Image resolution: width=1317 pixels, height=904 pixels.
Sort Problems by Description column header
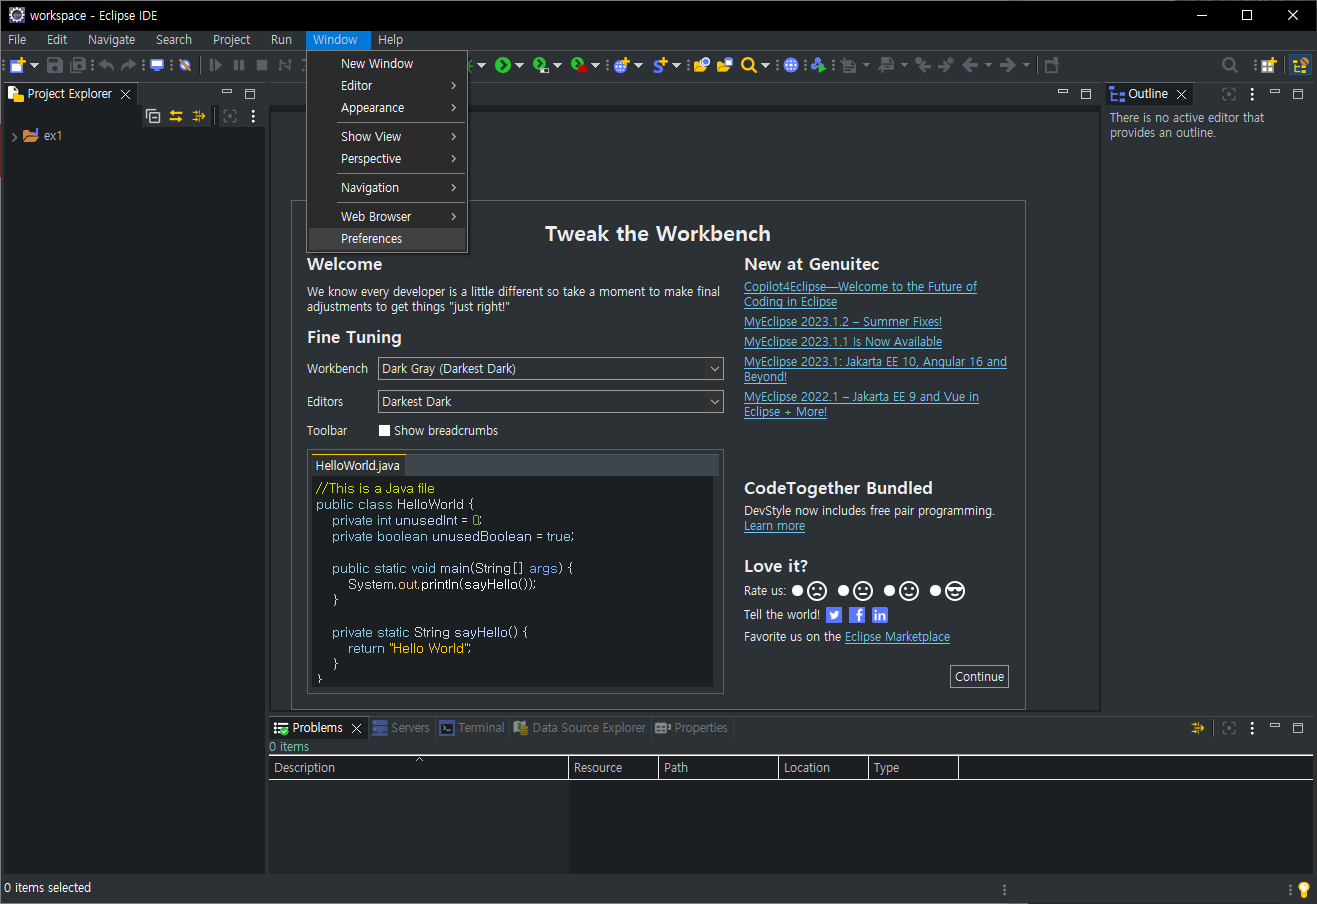(419, 768)
